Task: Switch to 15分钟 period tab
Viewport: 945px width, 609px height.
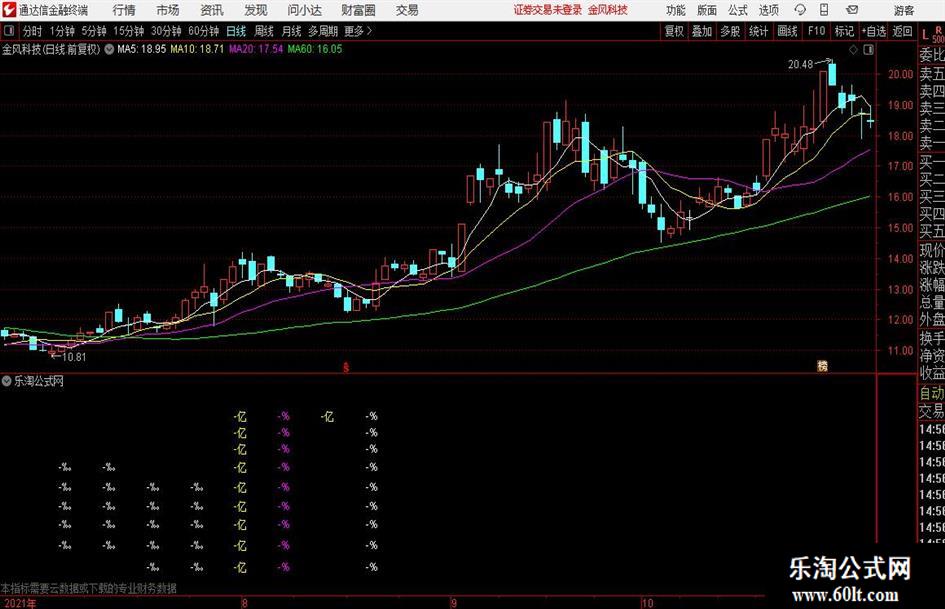Action: tap(129, 31)
